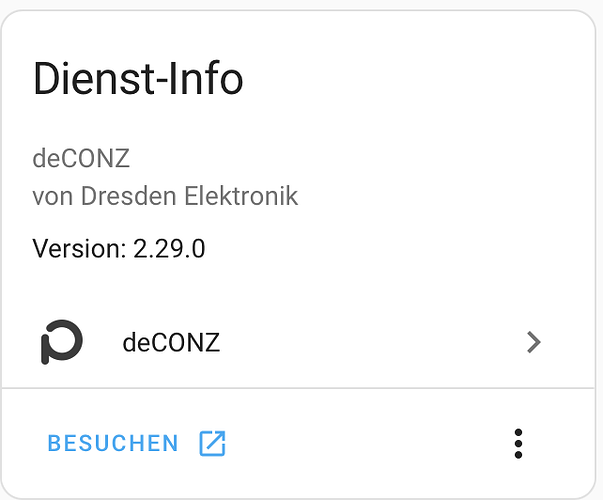This screenshot has height=500, width=603.
Task: Click the word 'Dresden' in manufacturer text
Action: (x=129, y=196)
